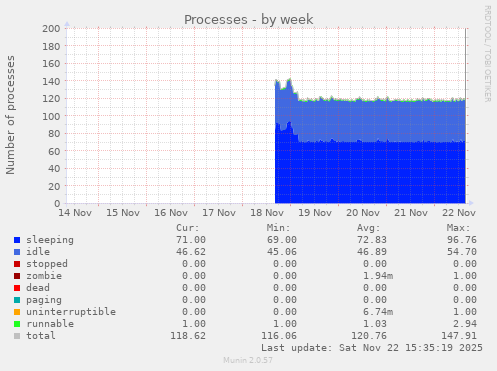Screen dimensions: 497x371
Task: Click idle minimum value 45.06
Action: (x=282, y=252)
